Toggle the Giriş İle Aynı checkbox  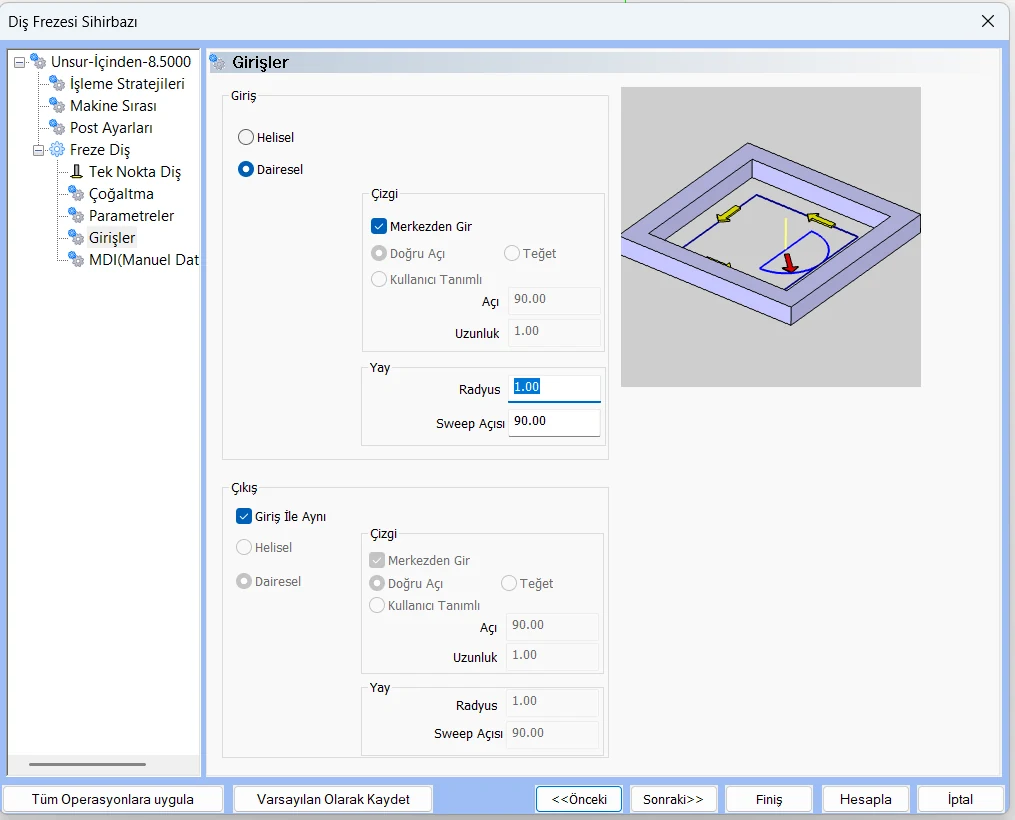click(x=244, y=516)
